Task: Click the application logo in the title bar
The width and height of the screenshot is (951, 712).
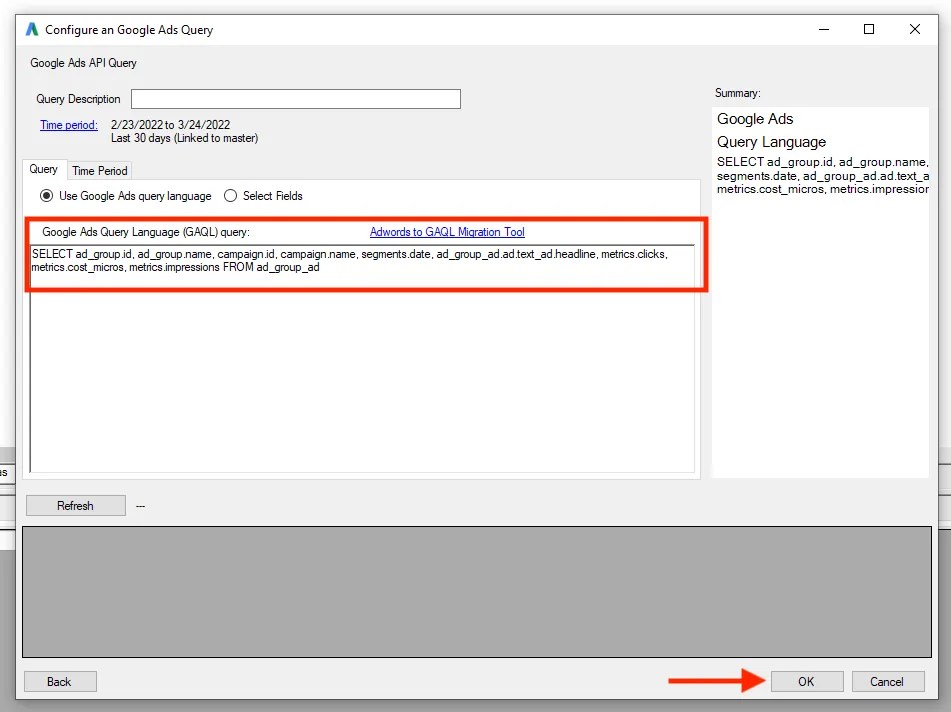Action: pos(31,29)
